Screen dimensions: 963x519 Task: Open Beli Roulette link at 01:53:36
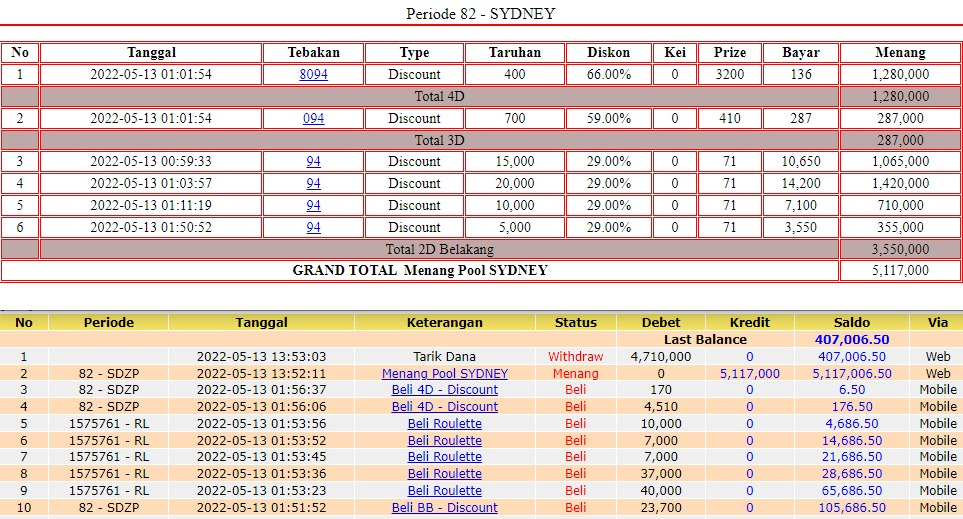click(x=445, y=474)
